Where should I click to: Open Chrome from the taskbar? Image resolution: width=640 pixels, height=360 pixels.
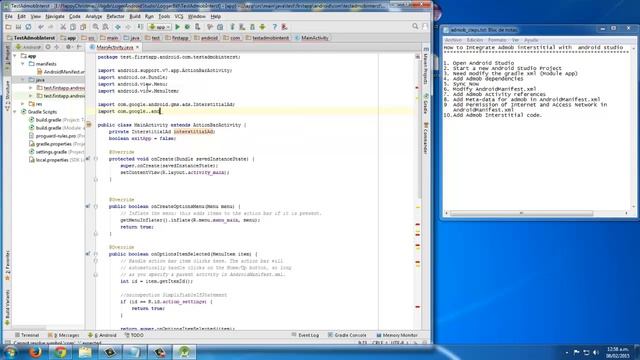[x=60, y=352]
